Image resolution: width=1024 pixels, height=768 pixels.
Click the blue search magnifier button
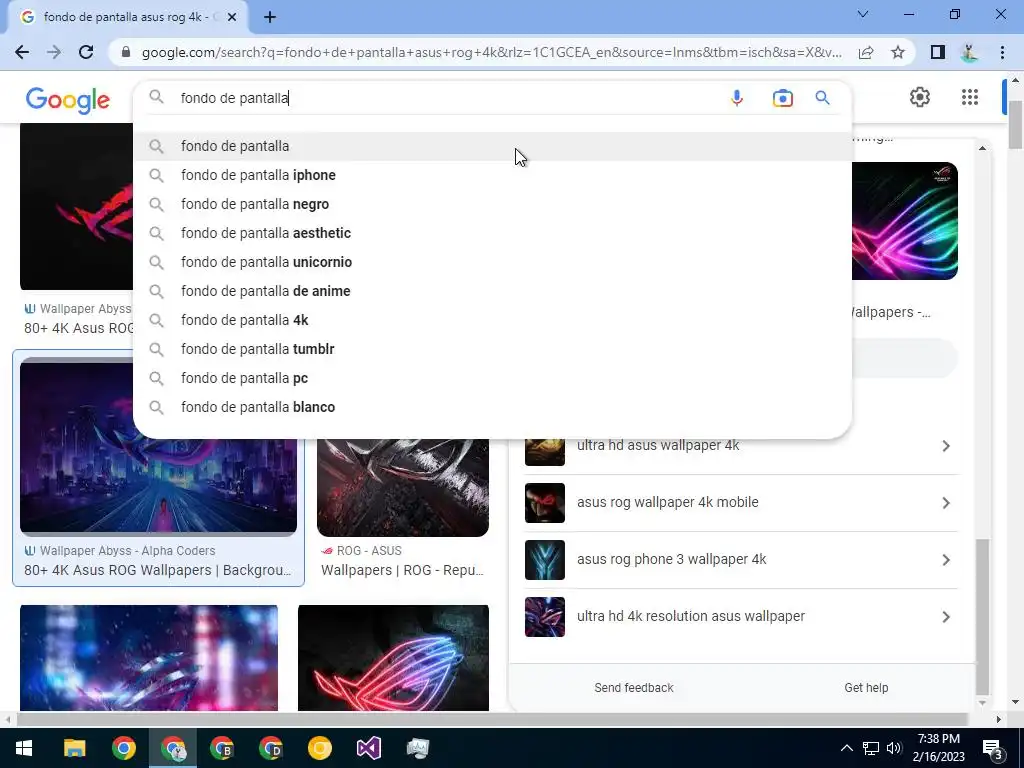tap(822, 98)
